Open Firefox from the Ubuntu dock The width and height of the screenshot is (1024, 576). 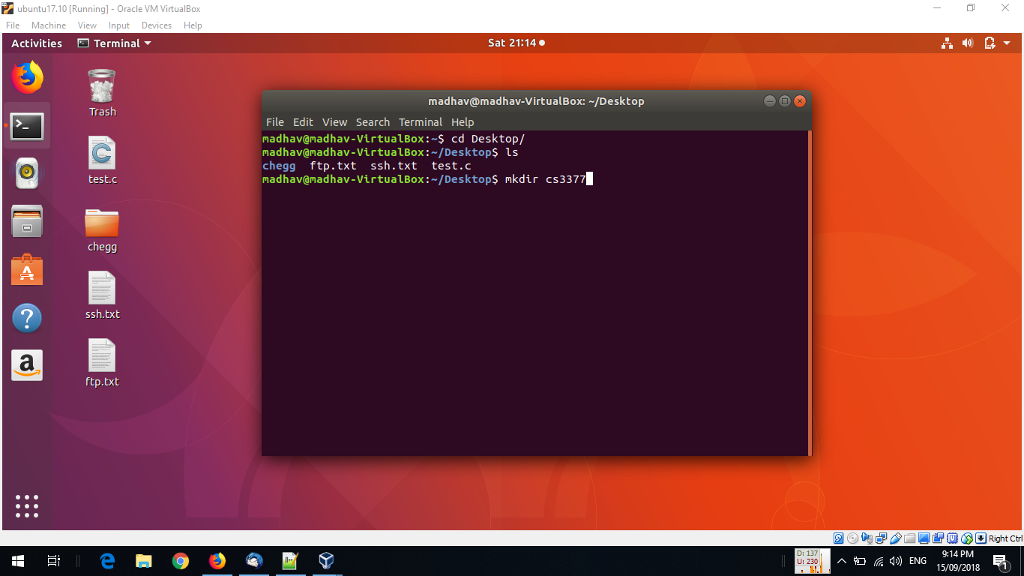coord(27,78)
